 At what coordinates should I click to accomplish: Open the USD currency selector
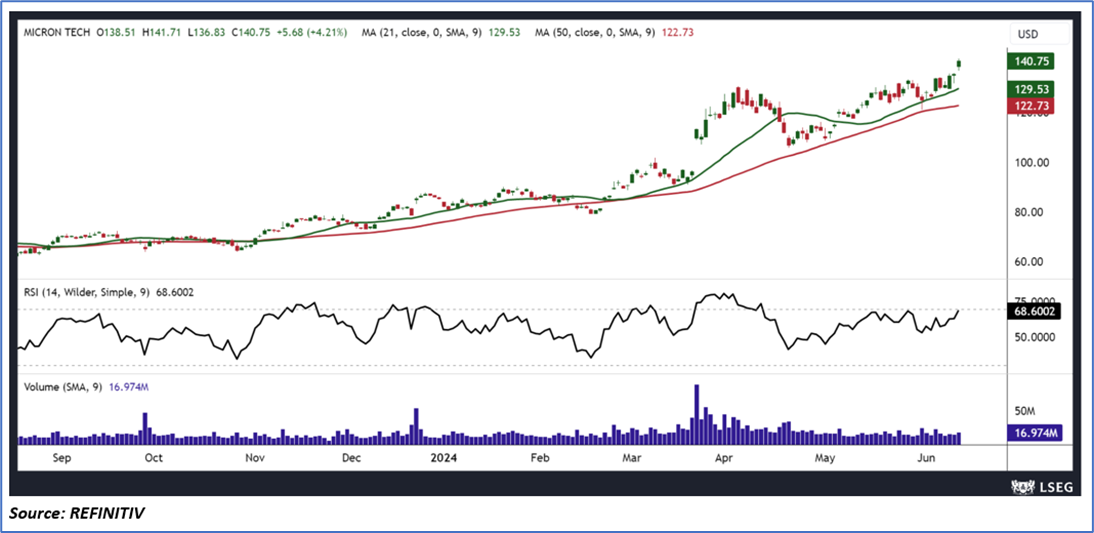pos(1040,33)
